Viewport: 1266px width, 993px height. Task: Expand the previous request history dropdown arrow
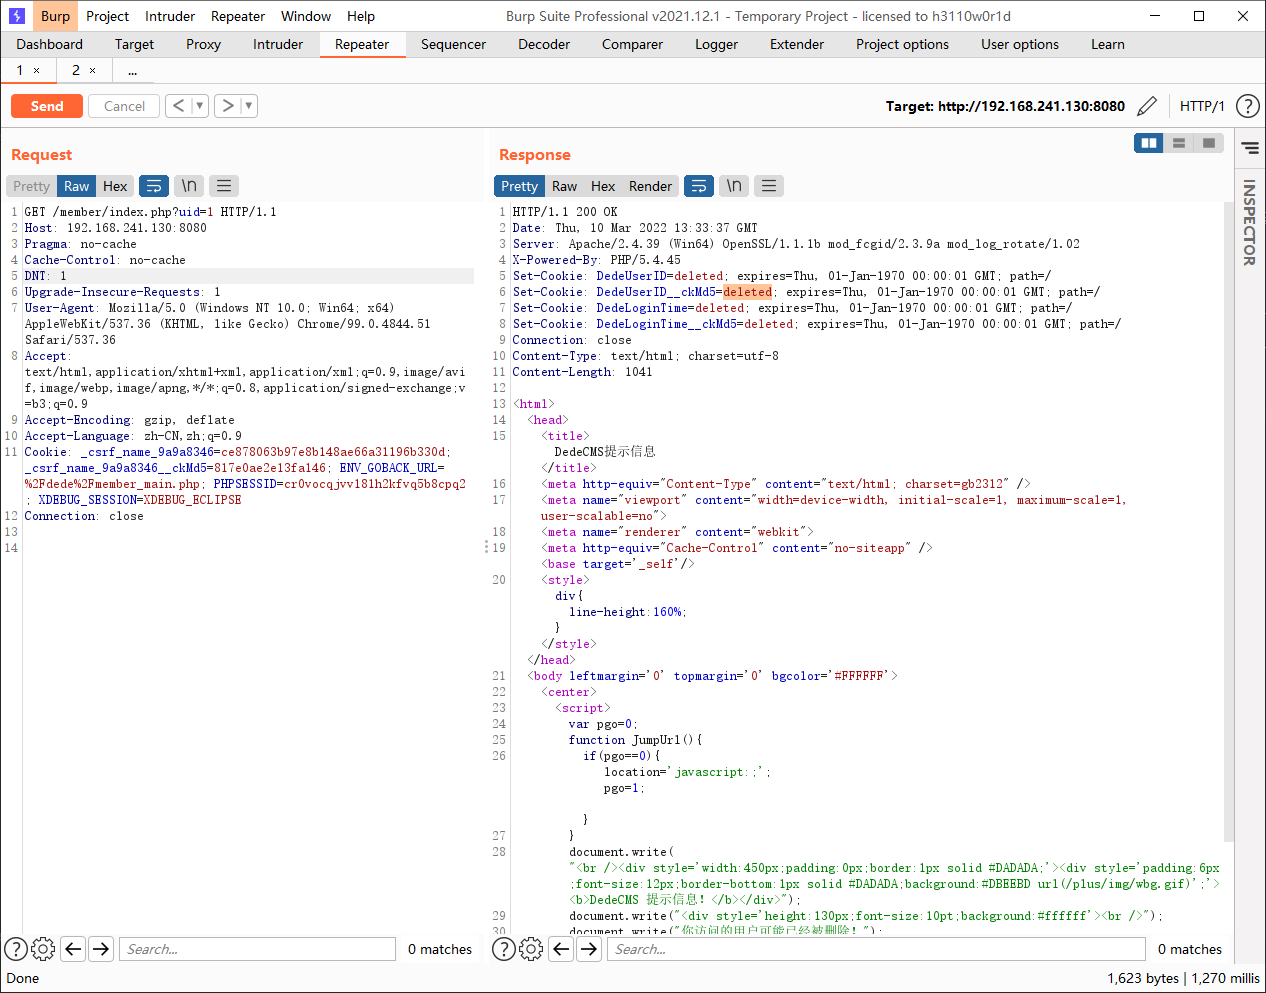tap(199, 106)
